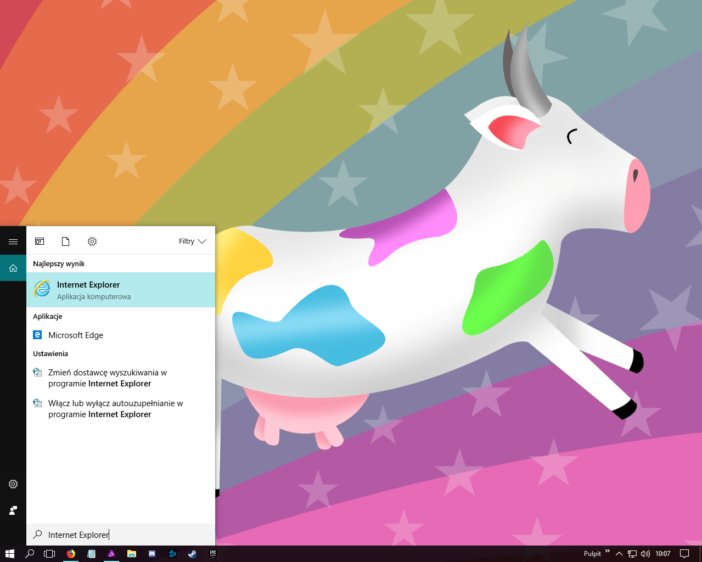Open 'Włącz lub wyłącz autouzupełnianie' setting
The width and height of the screenshot is (702, 562).
(x=120, y=409)
